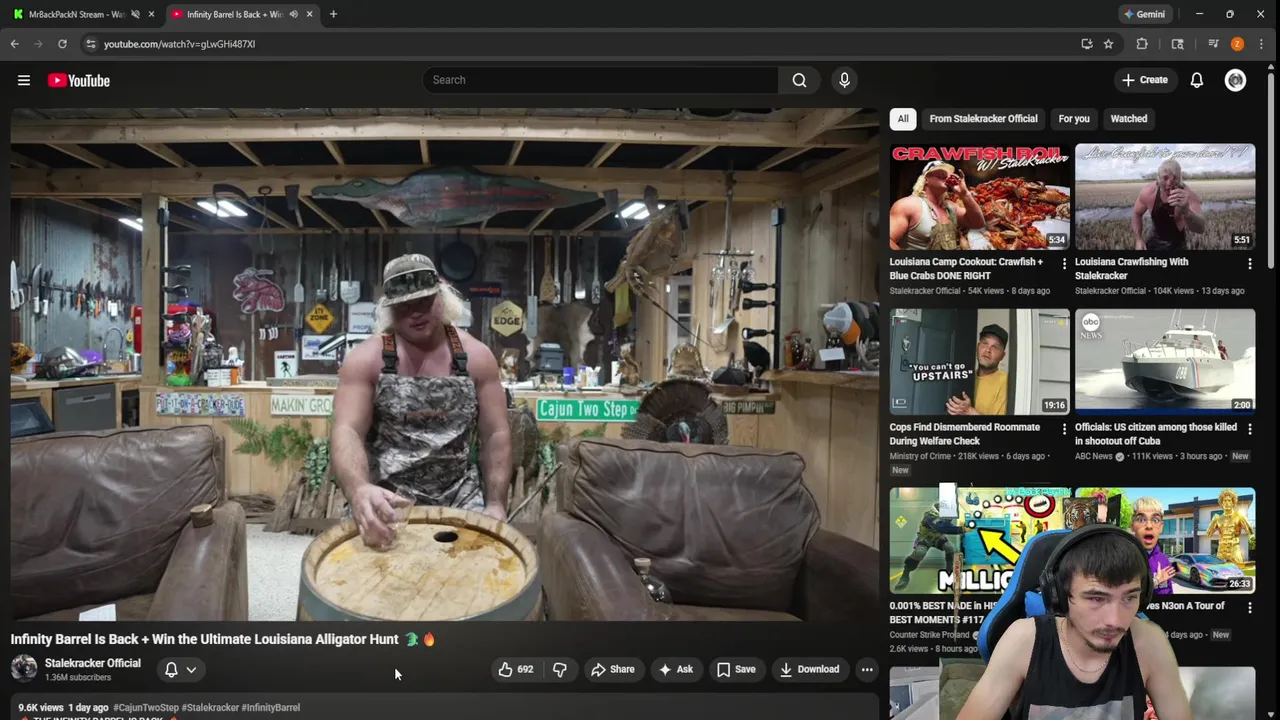1280x720 pixels.
Task: Open the notifications bell in the header
Action: click(x=1196, y=80)
